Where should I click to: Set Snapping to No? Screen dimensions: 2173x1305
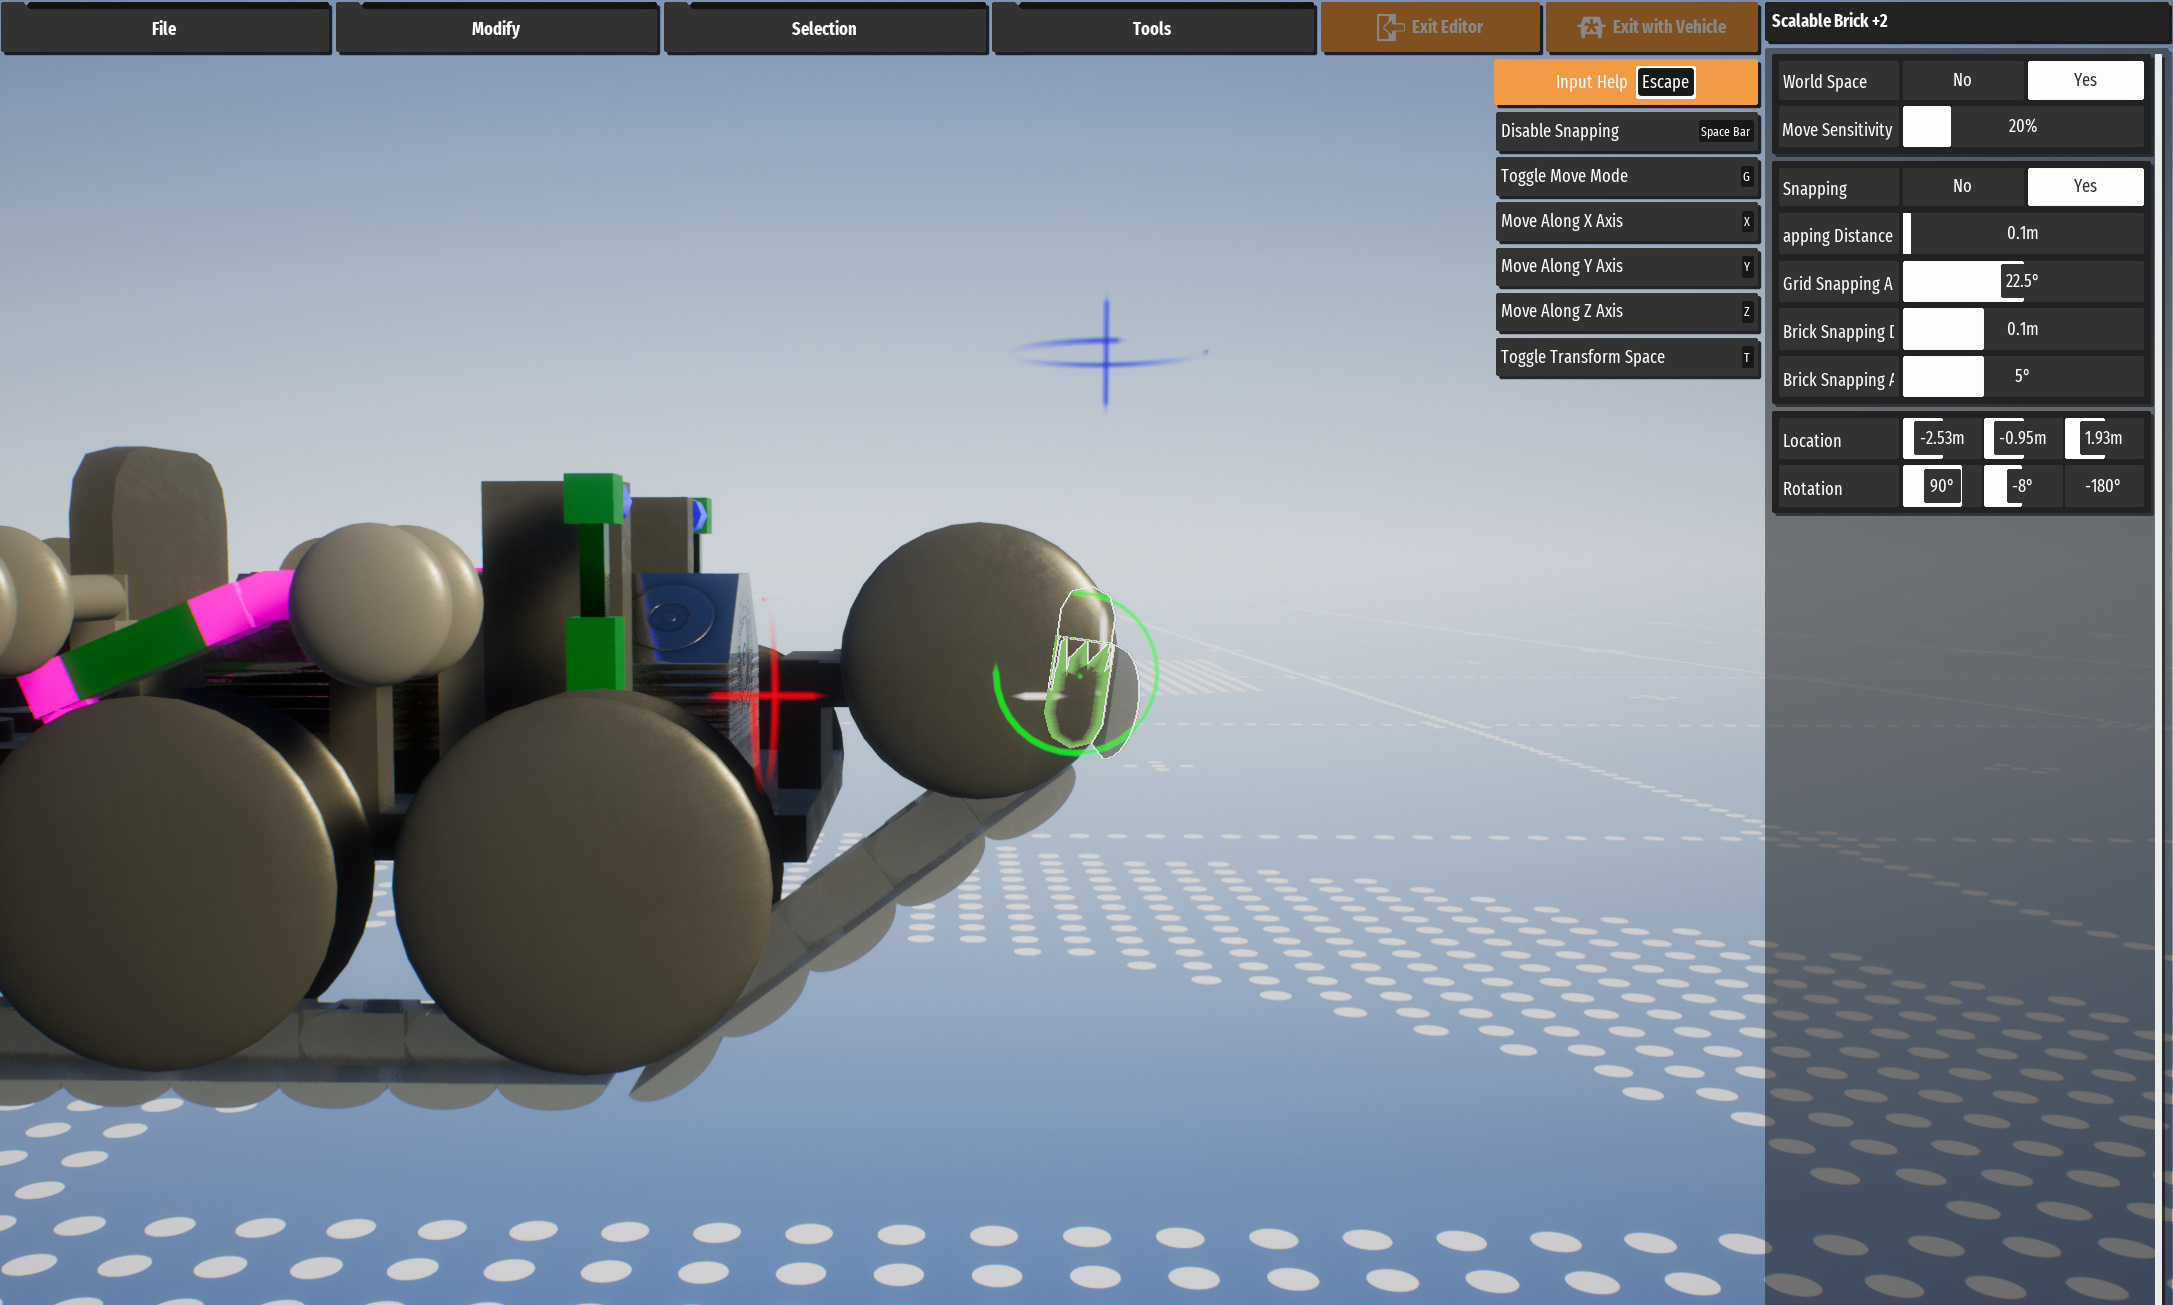tap(1962, 186)
